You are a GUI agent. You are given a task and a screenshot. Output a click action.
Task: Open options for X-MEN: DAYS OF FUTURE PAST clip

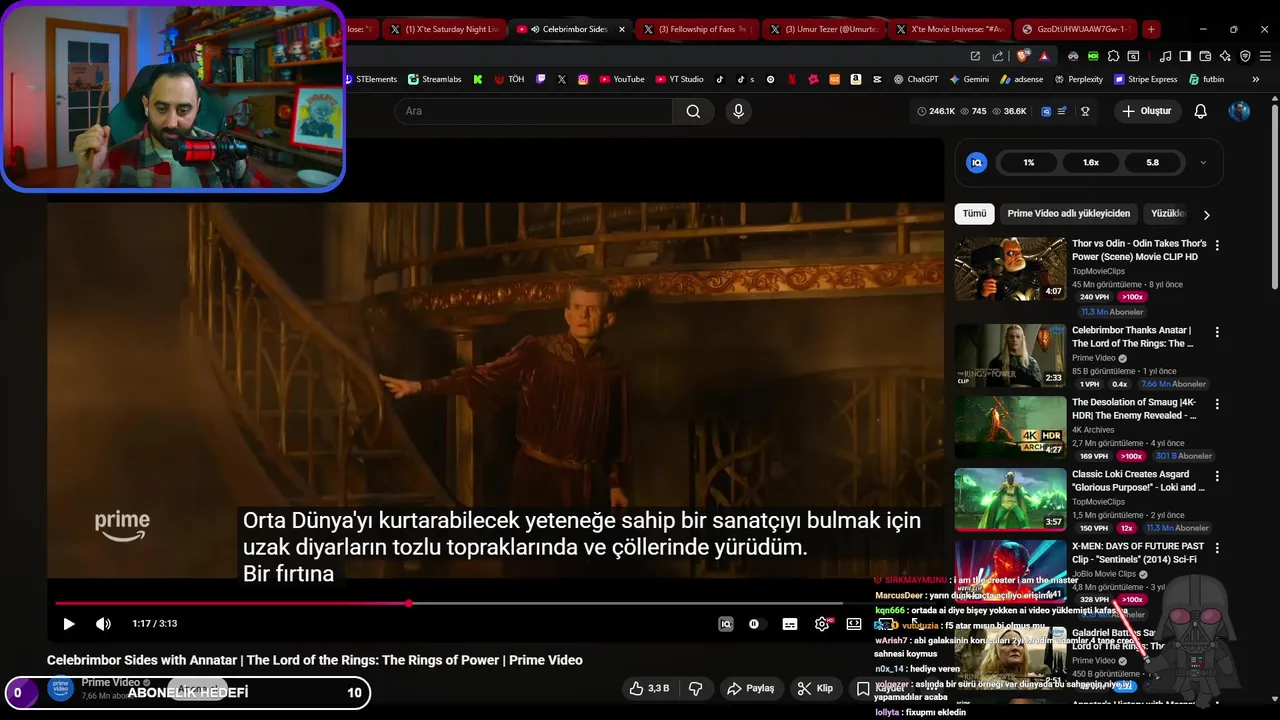point(1217,548)
